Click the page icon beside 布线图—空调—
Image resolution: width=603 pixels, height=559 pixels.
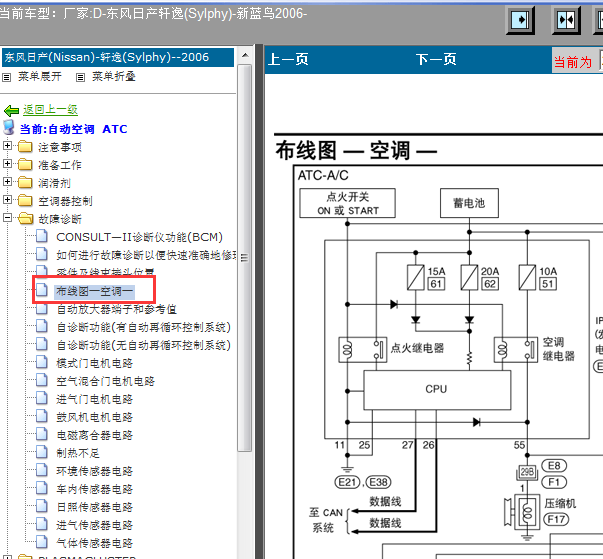tap(42, 290)
